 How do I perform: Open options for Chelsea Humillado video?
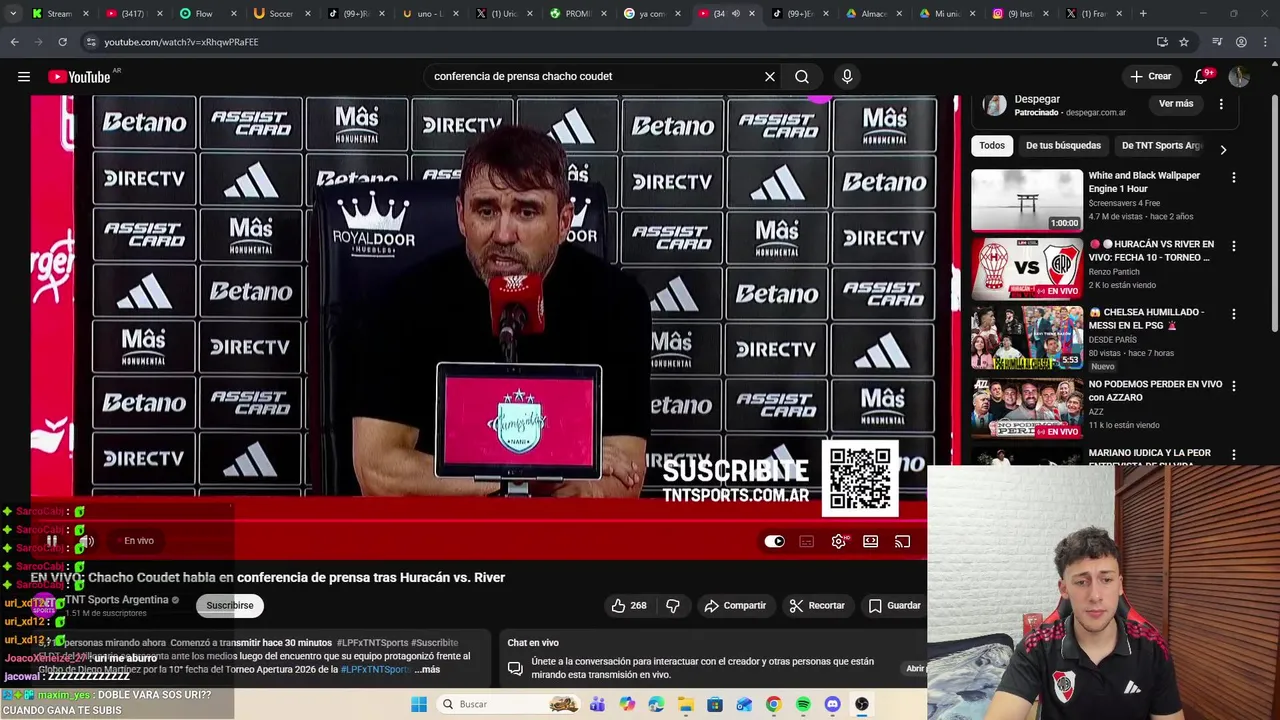click(1234, 314)
